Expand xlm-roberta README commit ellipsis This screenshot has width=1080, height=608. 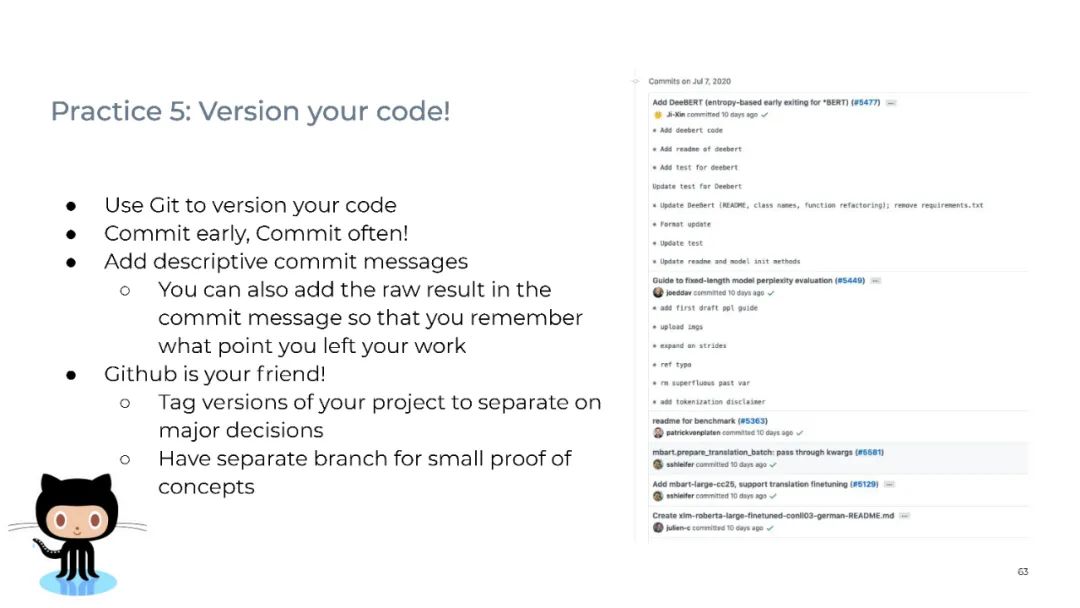[x=904, y=516]
